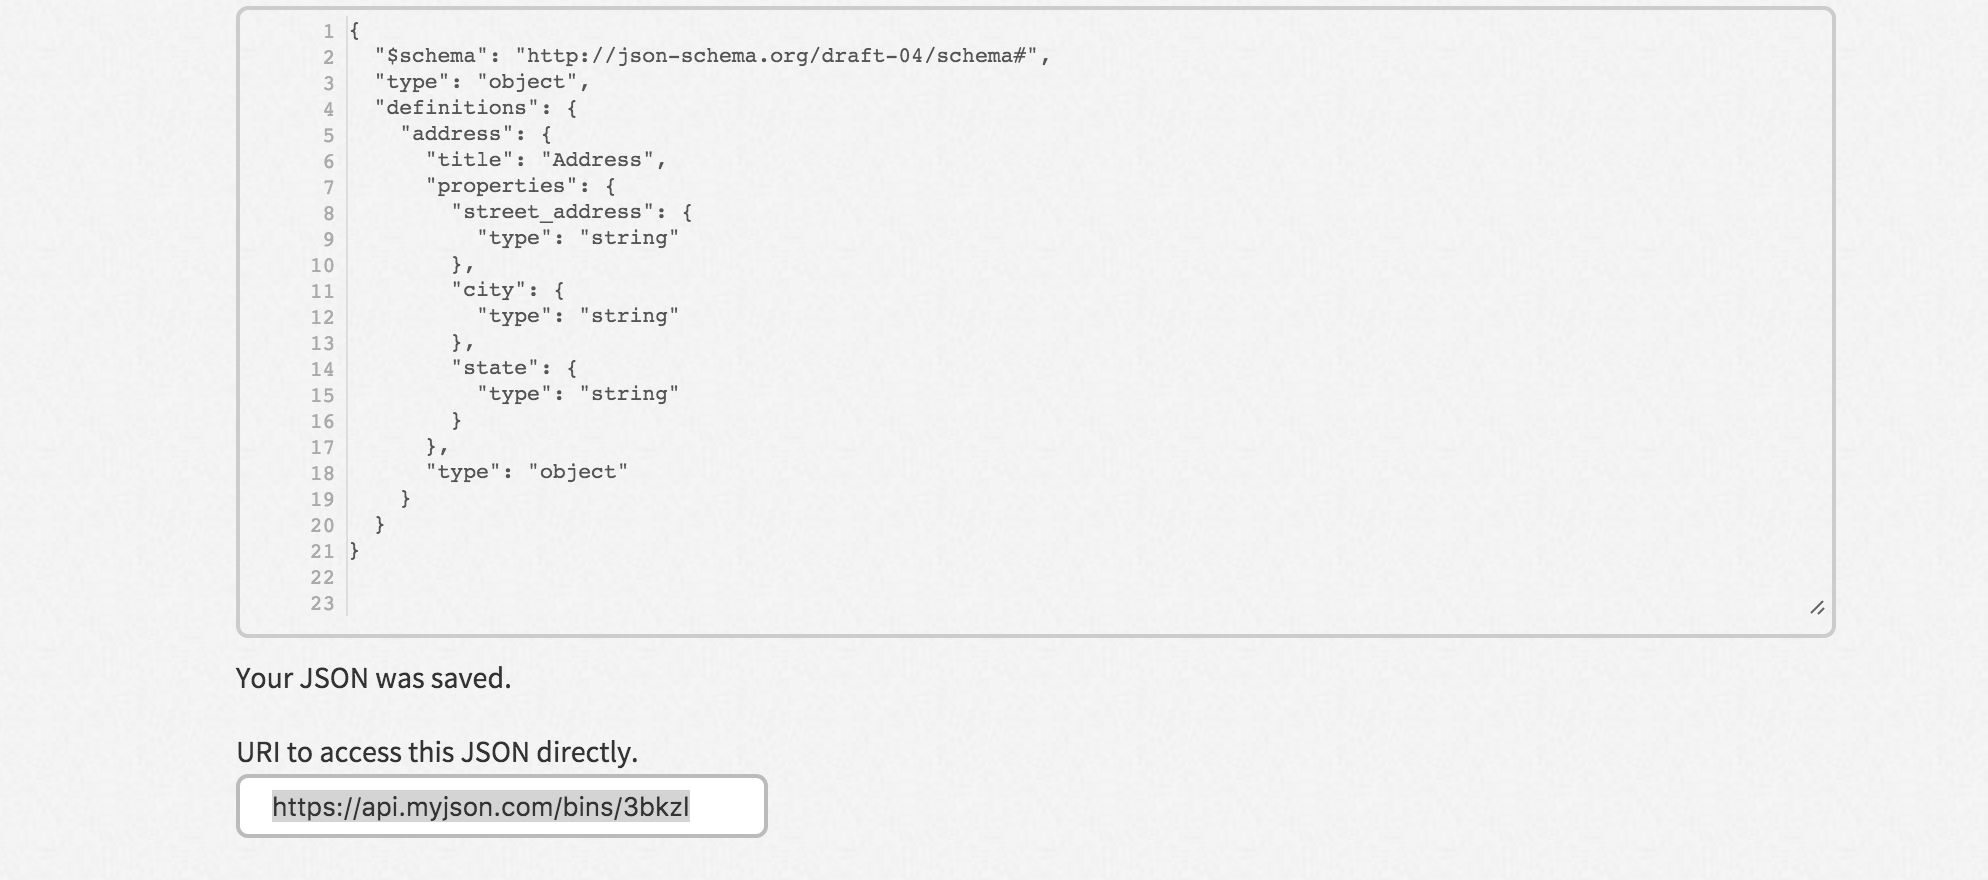1988x880 pixels.
Task: Click the "city" property name
Action: (489, 290)
